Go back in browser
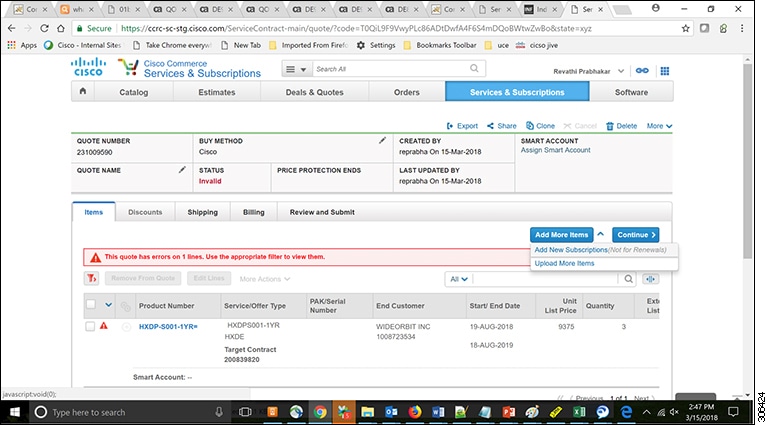The height and width of the screenshot is (425, 768). tap(12, 28)
